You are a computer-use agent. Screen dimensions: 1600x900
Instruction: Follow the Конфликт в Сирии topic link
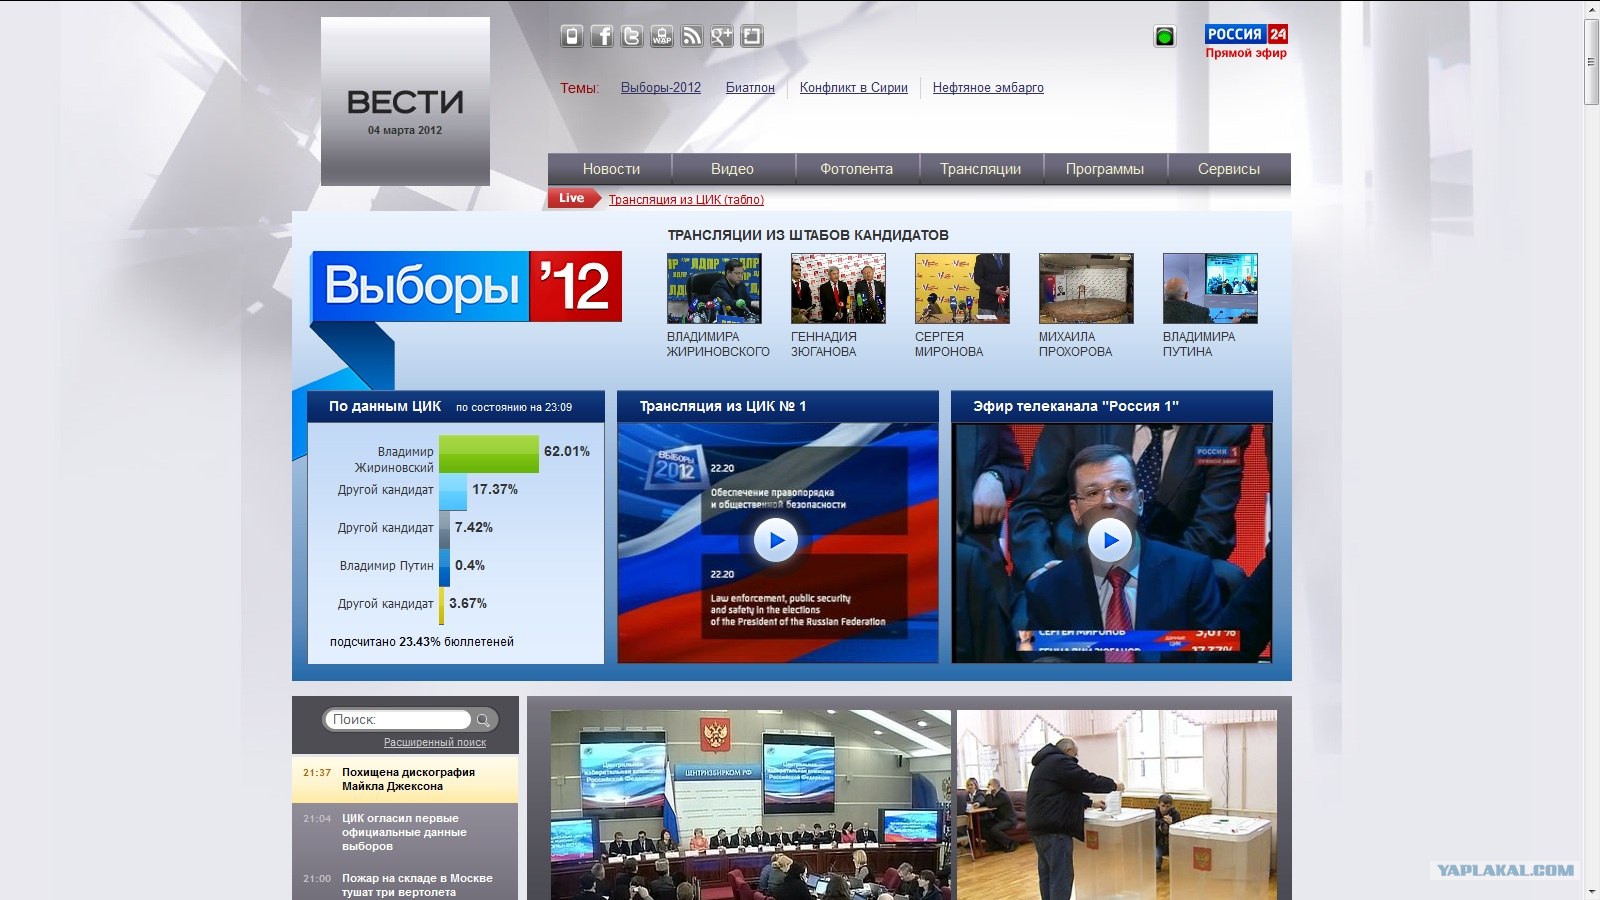point(854,88)
